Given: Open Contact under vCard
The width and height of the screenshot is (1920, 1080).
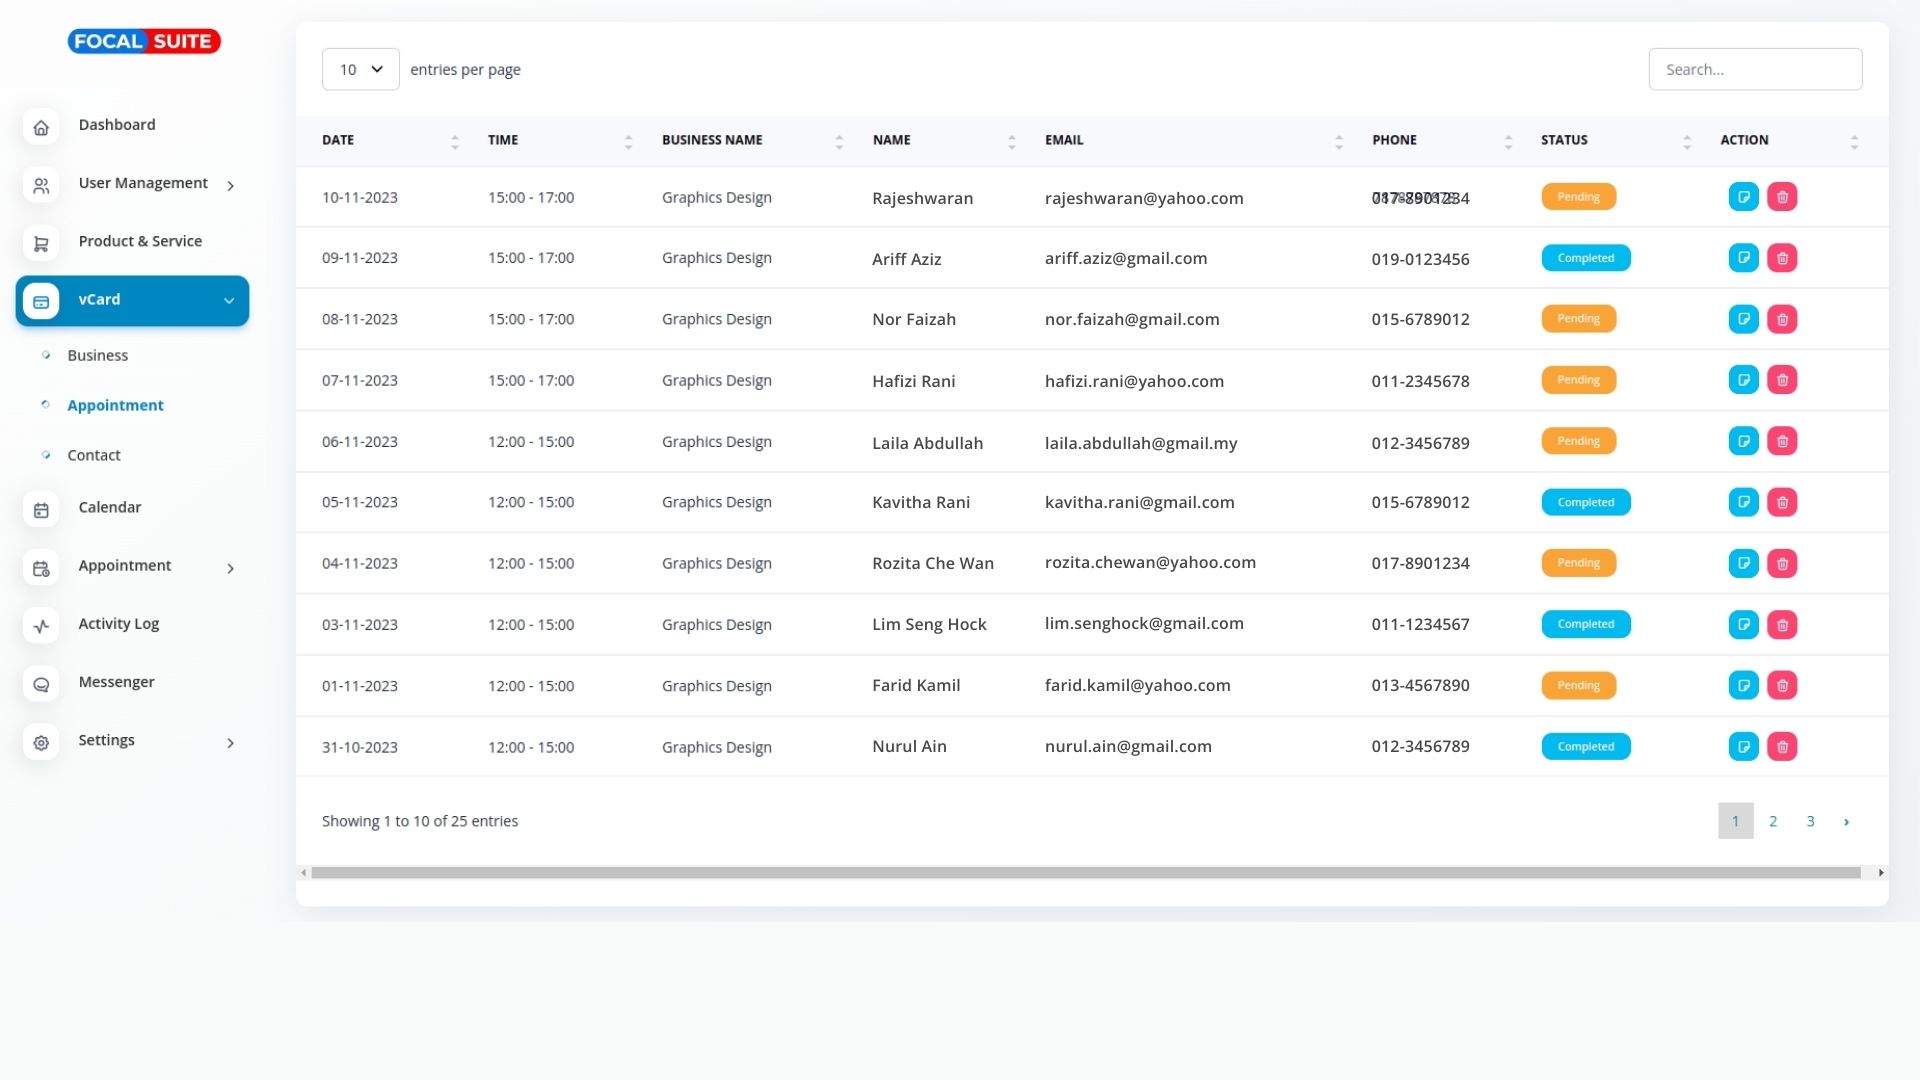Looking at the screenshot, I should coord(93,456).
